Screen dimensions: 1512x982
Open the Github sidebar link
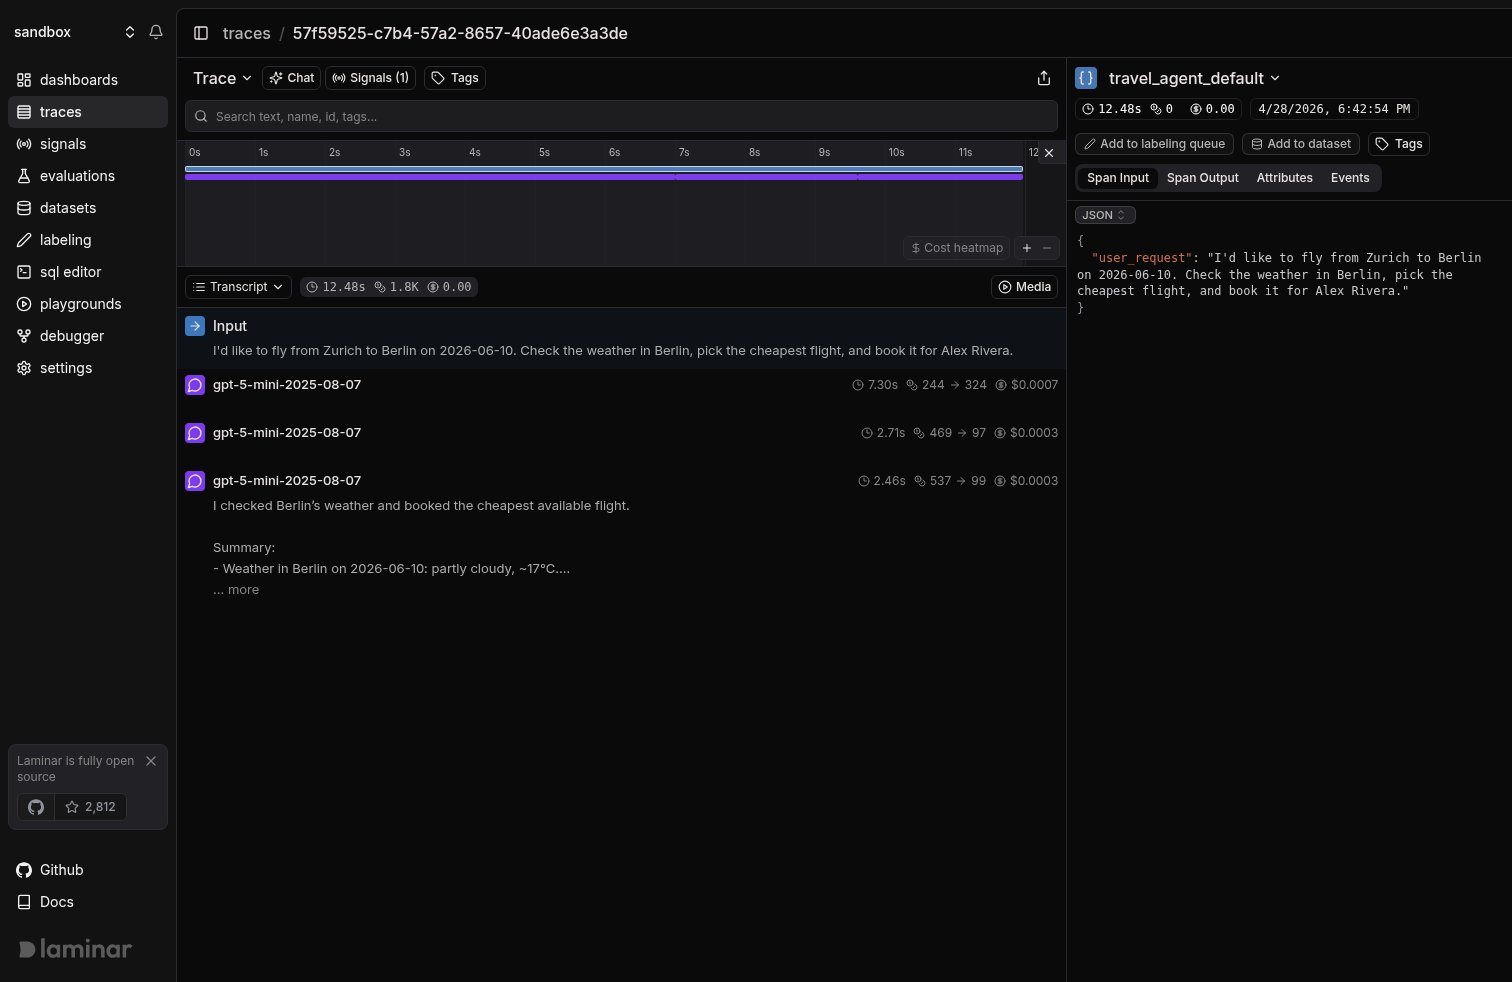(x=50, y=870)
